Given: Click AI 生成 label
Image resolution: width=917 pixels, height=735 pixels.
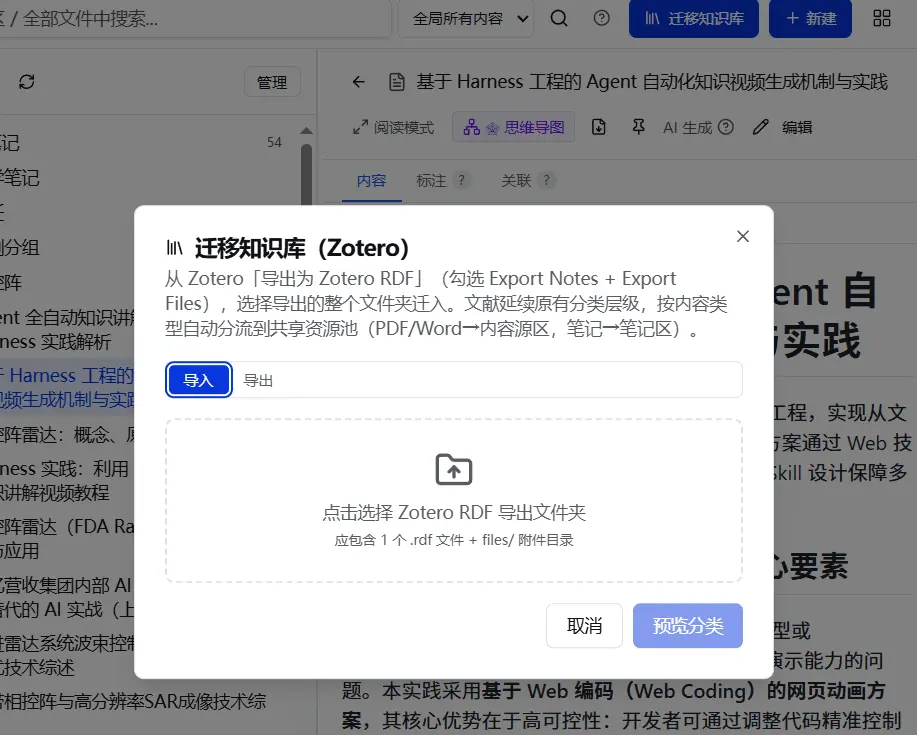Looking at the screenshot, I should pyautogui.click(x=687, y=127).
